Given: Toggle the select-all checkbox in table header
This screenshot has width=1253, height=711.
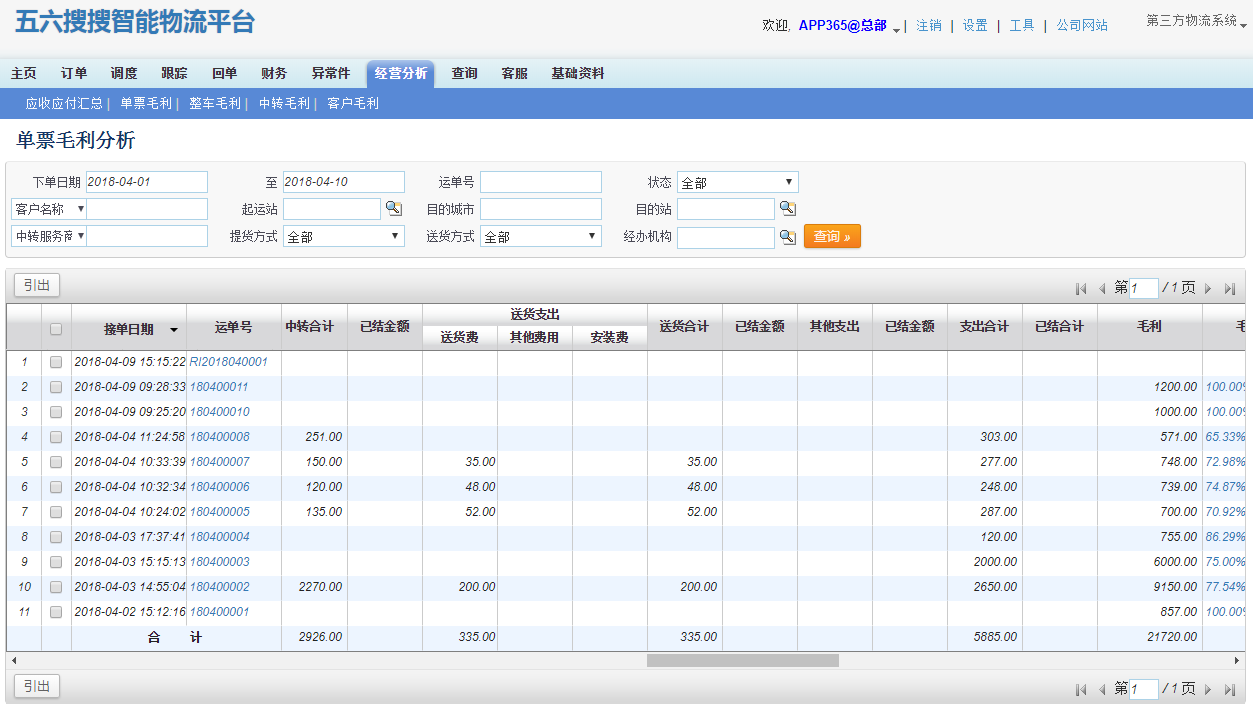Looking at the screenshot, I should 56,329.
